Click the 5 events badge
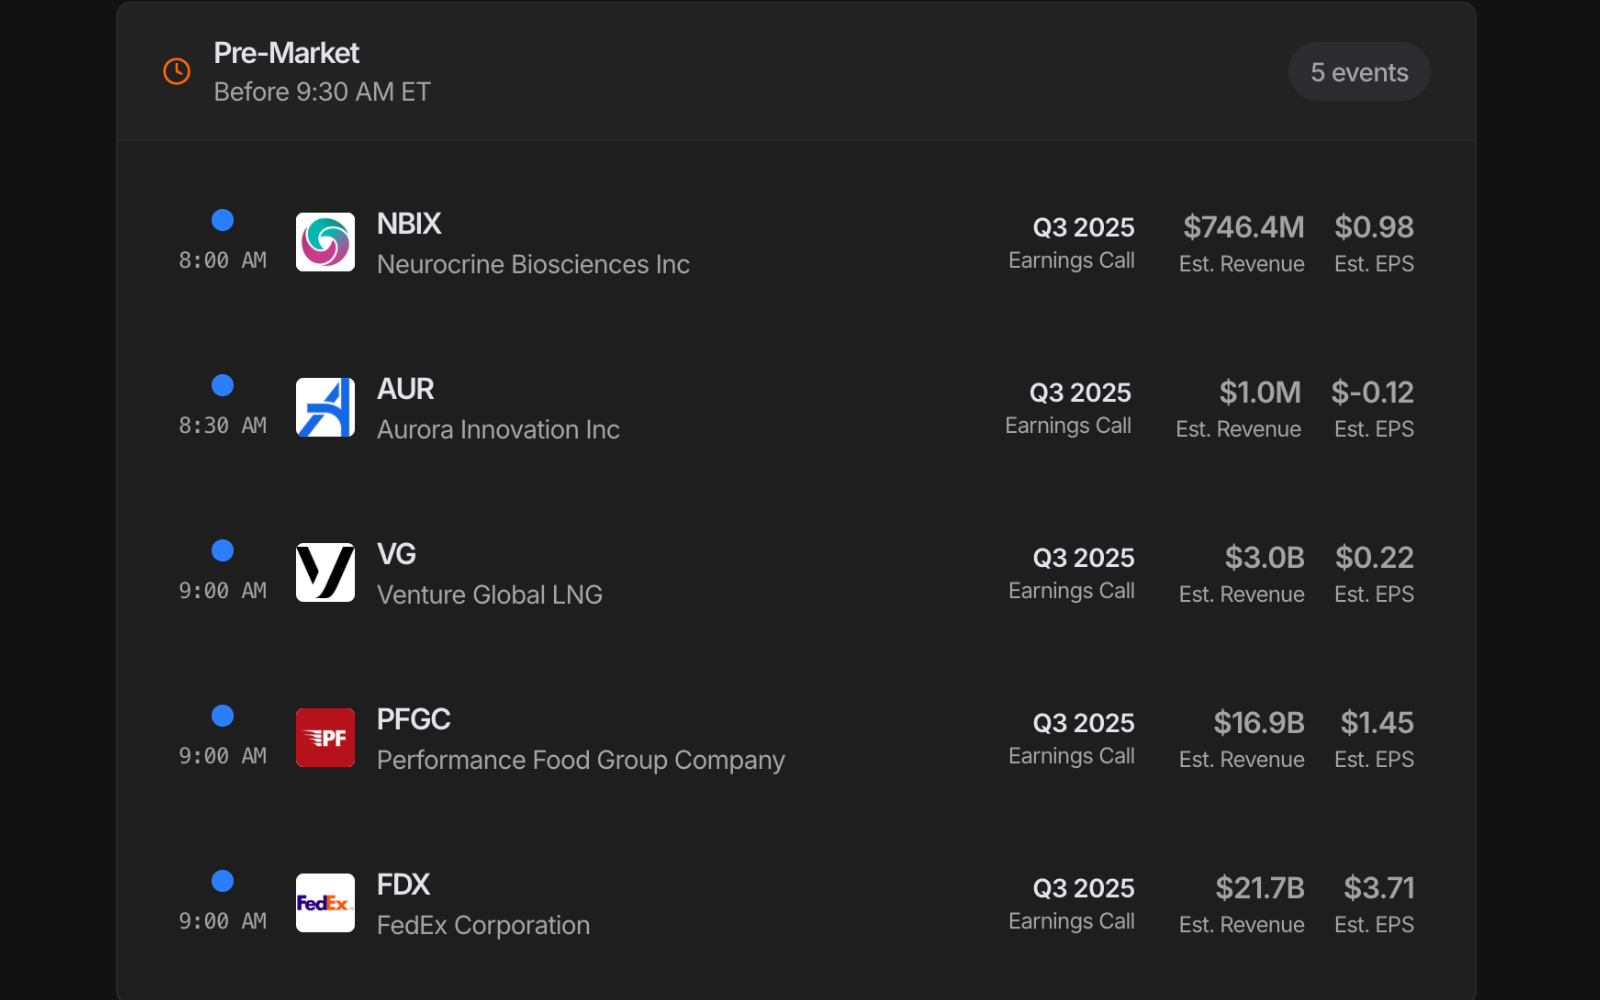The height and width of the screenshot is (1000, 1600). (x=1359, y=72)
